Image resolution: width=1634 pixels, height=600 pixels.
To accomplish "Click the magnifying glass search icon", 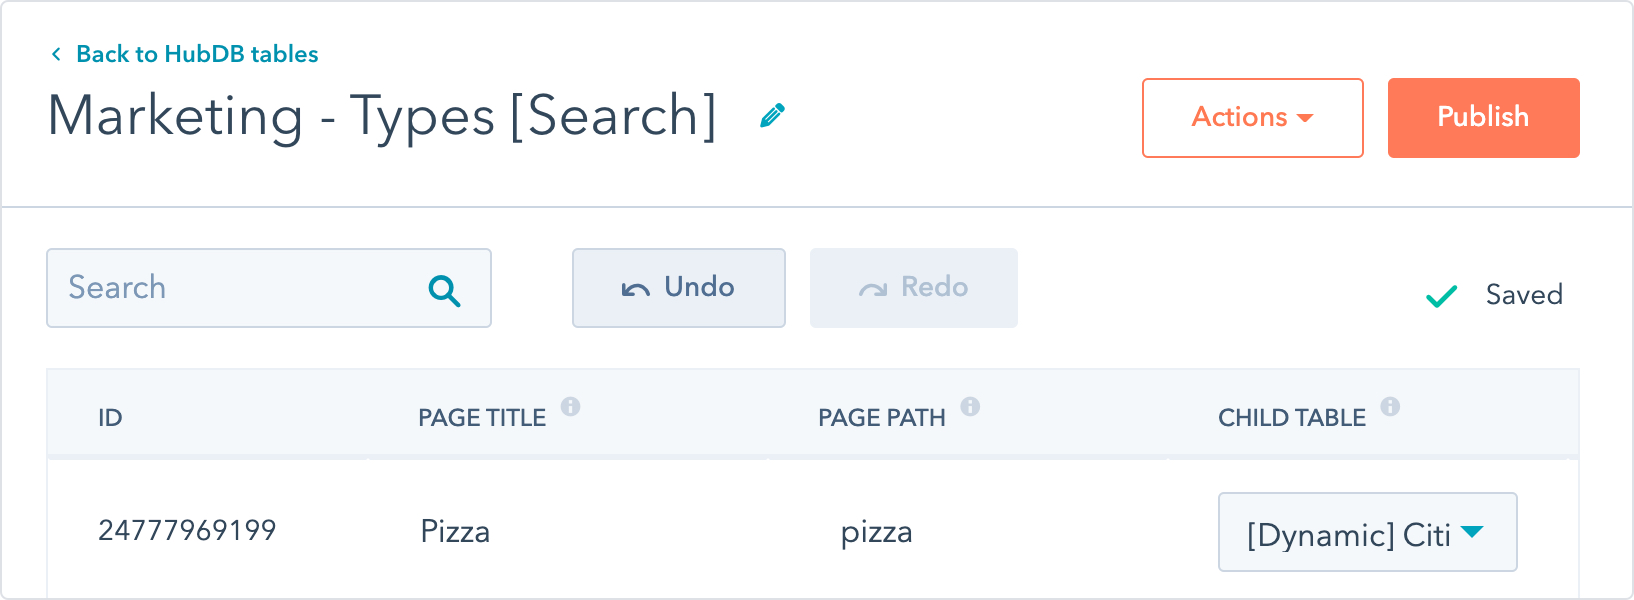I will click(x=444, y=291).
